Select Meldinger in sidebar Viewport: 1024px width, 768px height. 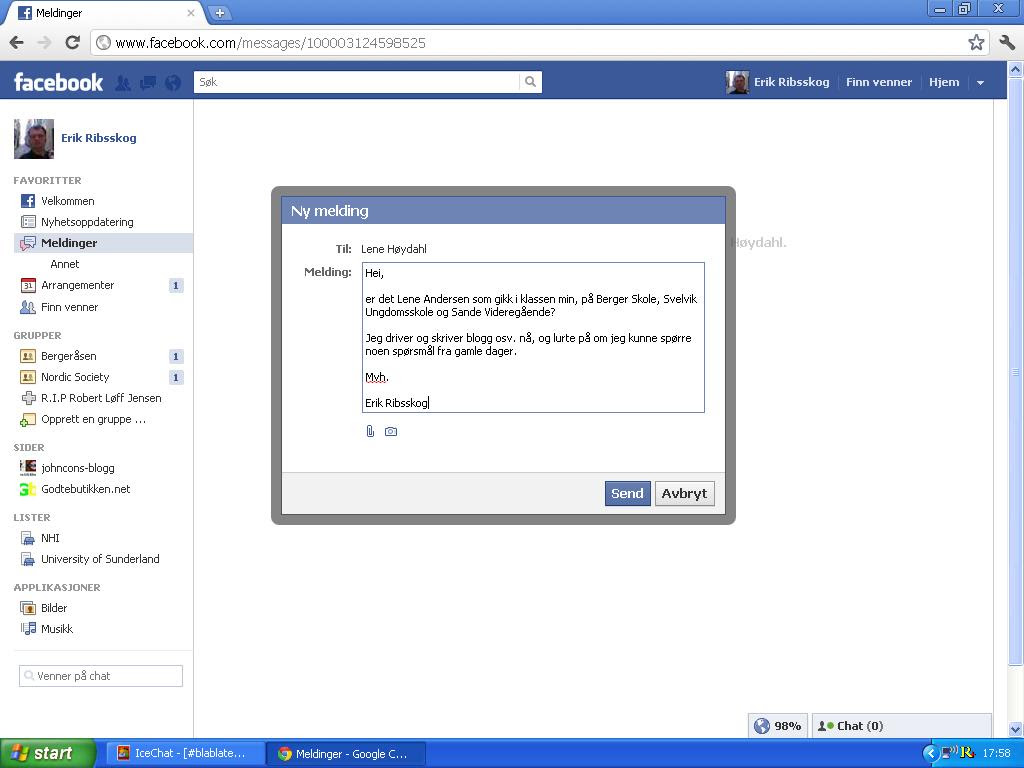(103, 243)
